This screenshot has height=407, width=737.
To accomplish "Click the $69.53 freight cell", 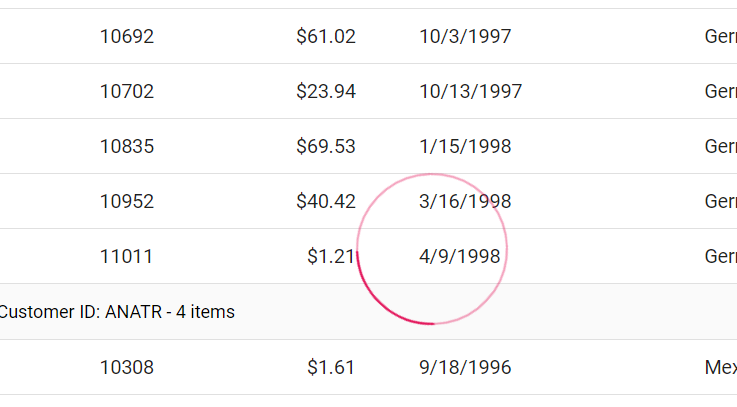I will pyautogui.click(x=326, y=147).
